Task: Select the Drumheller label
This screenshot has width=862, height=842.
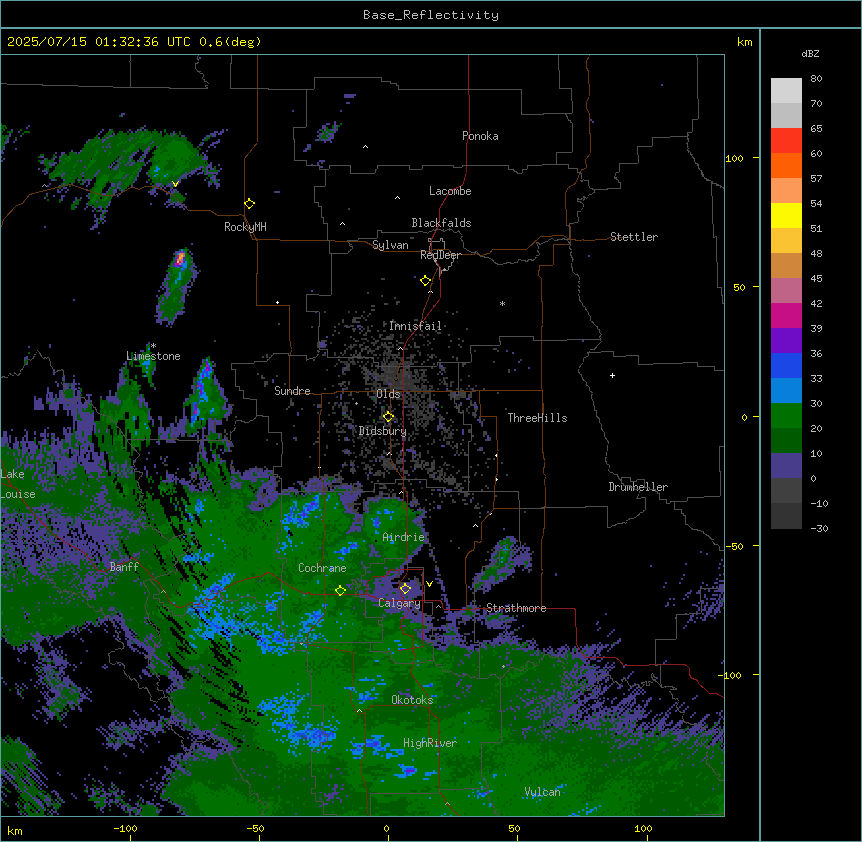Action: coord(638,487)
